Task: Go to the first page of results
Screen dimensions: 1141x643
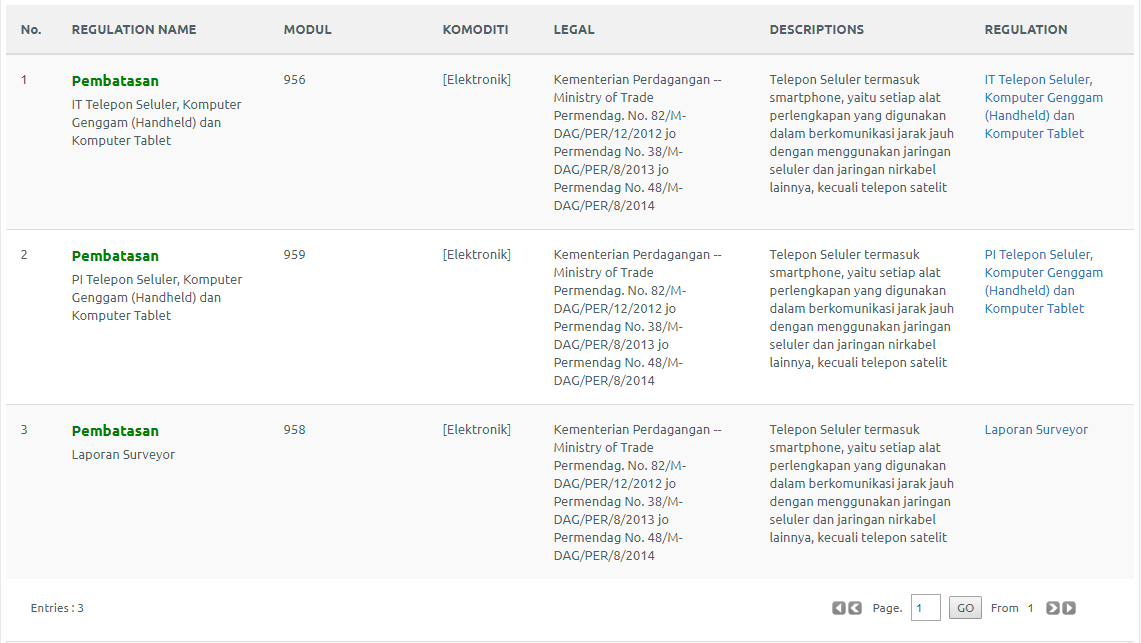Action: pyautogui.click(x=839, y=608)
